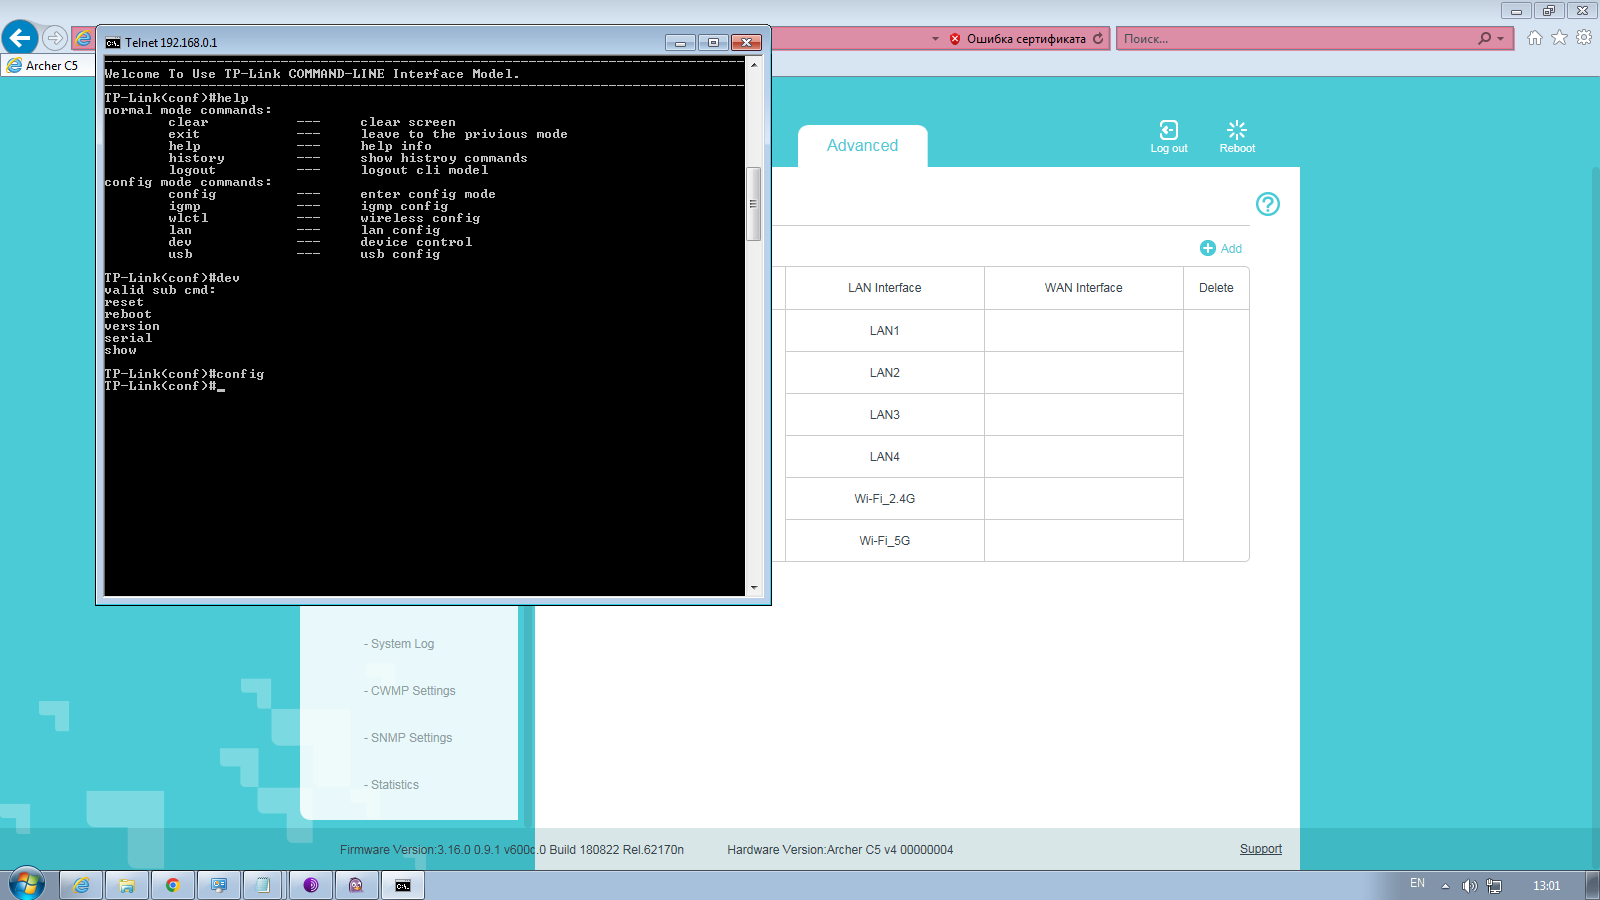Click the Firmware Version text in footer
This screenshot has width=1600, height=900.
[x=512, y=850]
